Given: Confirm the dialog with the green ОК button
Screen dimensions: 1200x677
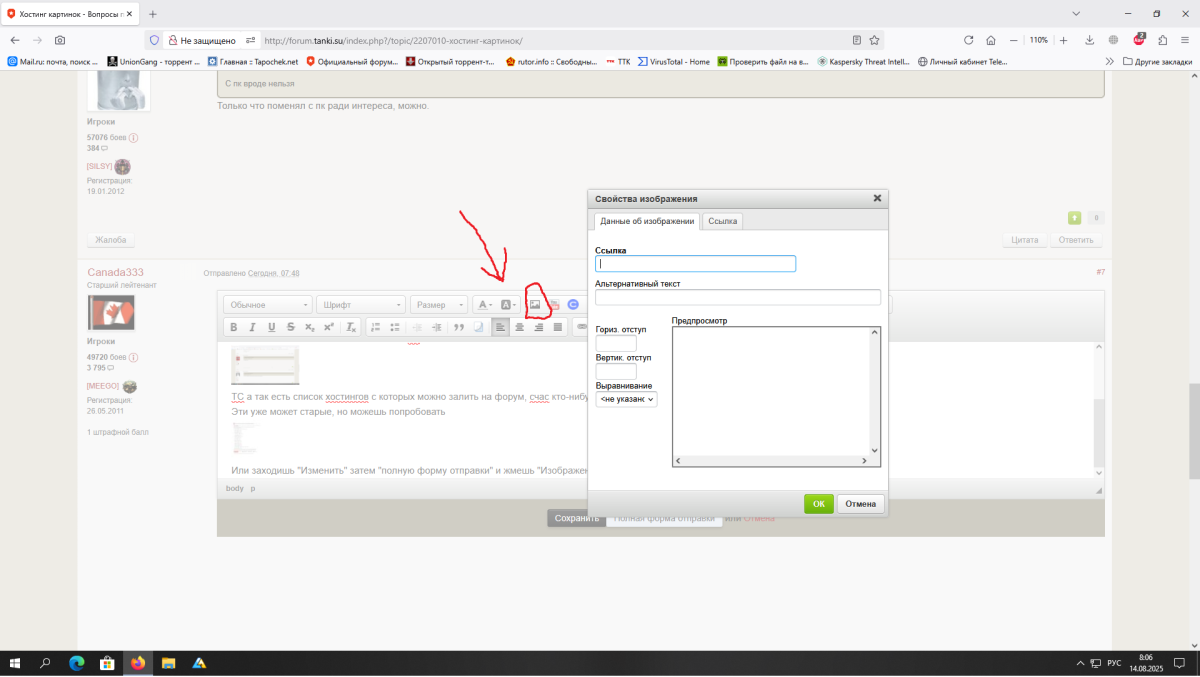Looking at the screenshot, I should 818,504.
